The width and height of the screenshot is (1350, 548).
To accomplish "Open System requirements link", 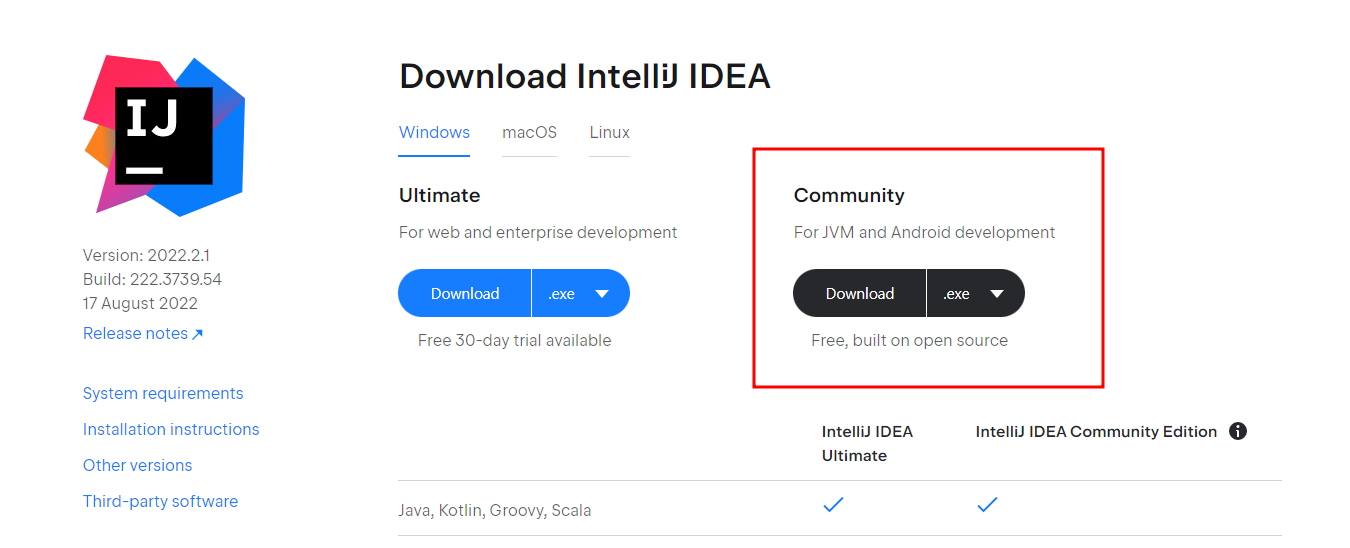I will [163, 393].
